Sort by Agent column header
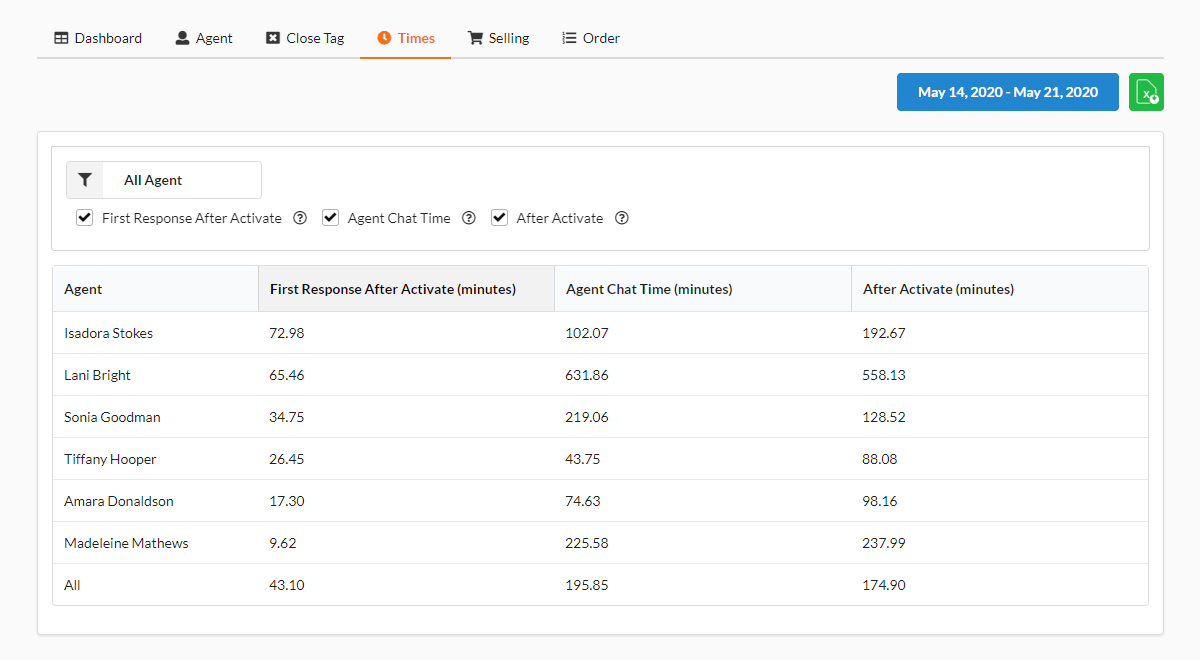 (155, 289)
